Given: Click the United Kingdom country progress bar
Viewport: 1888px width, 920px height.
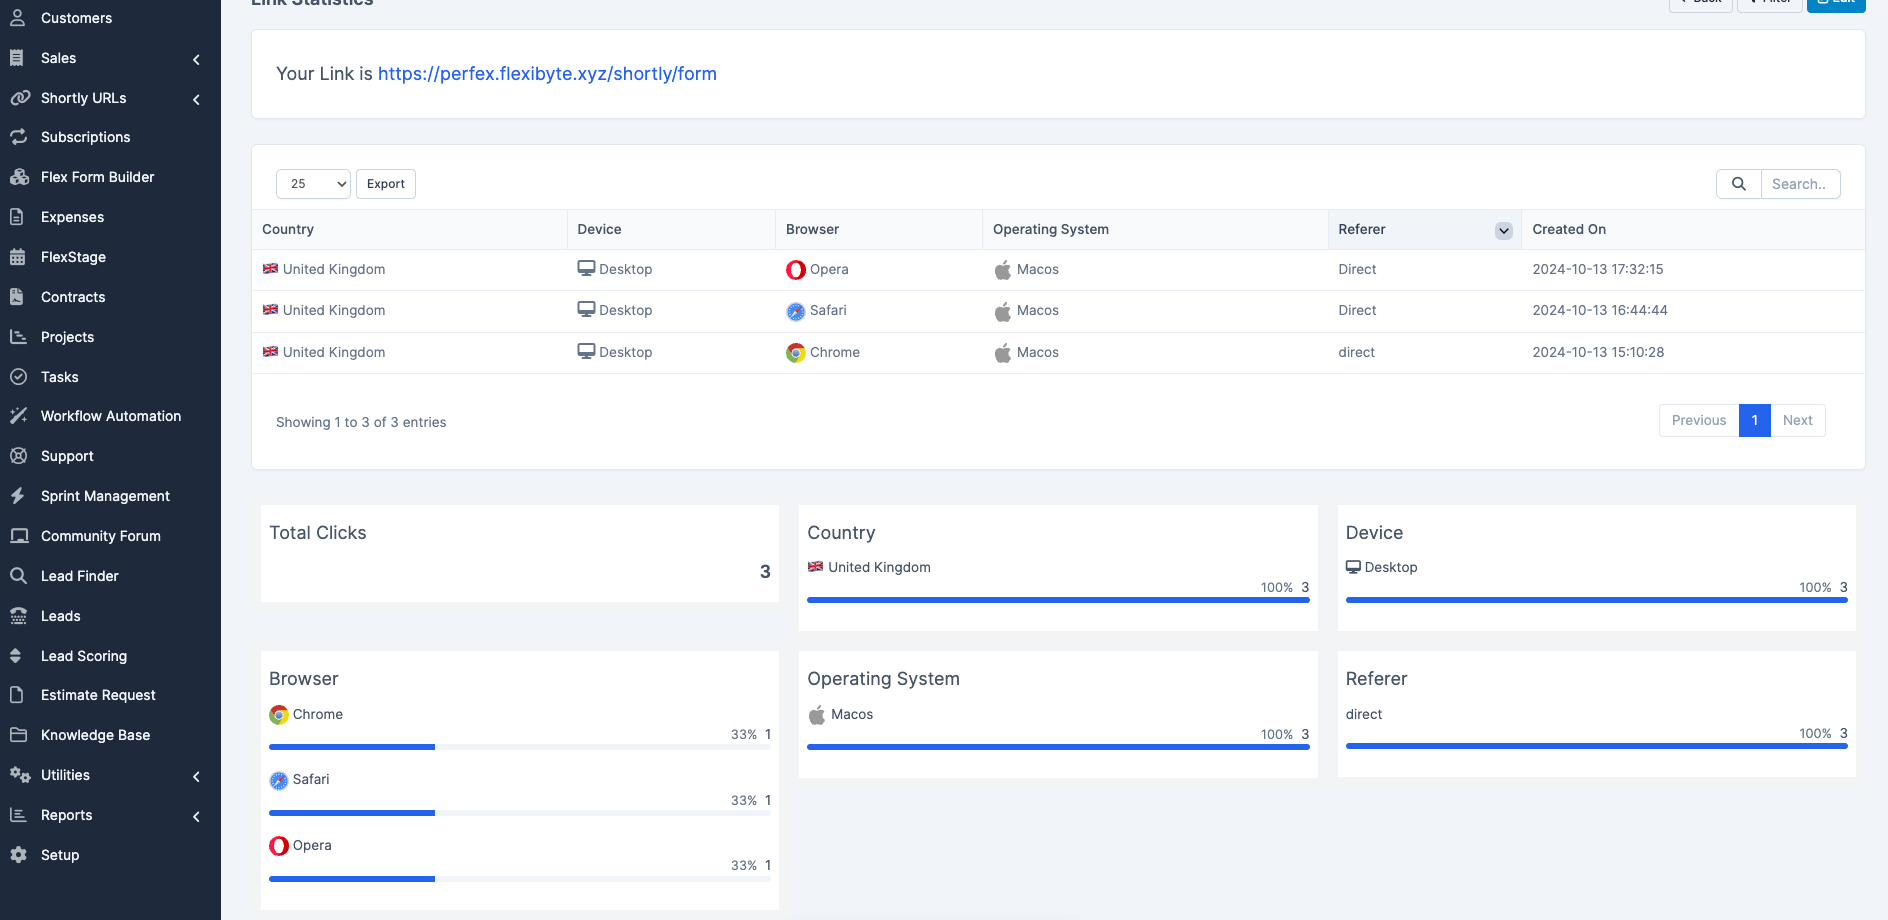Looking at the screenshot, I should coord(1058,600).
